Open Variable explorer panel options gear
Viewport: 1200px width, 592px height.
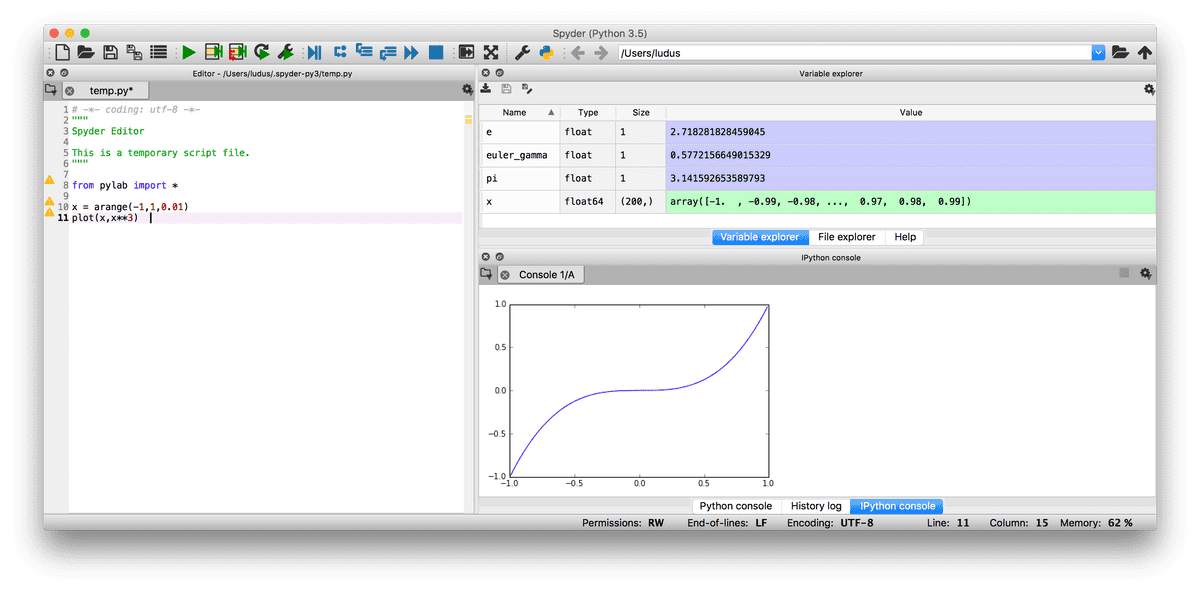coord(1147,88)
